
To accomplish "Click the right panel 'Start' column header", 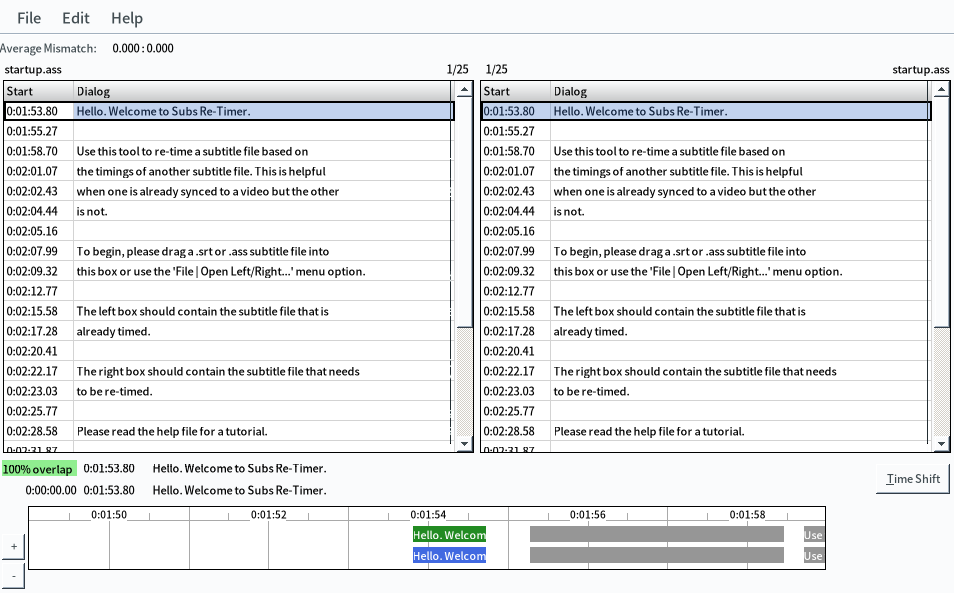I will tap(514, 91).
